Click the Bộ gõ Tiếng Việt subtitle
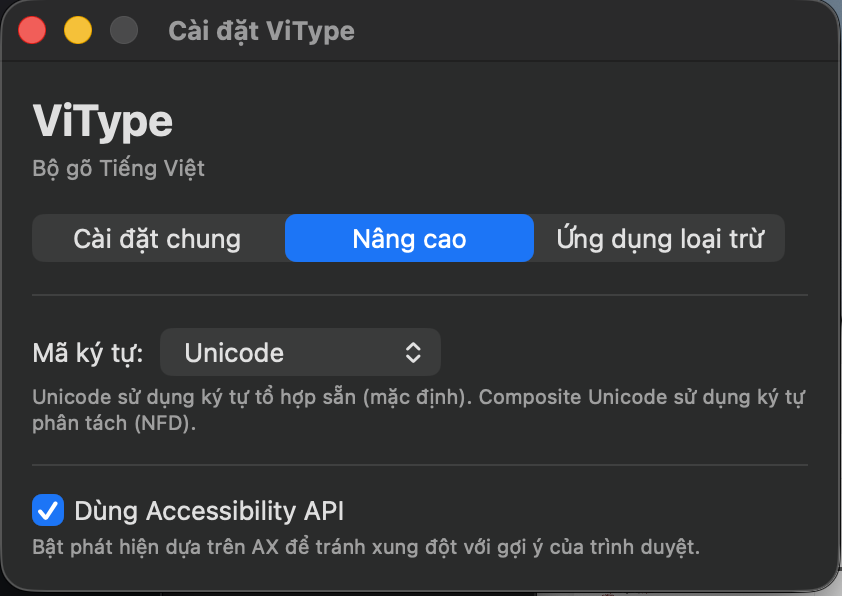Screen dimensions: 842x596 [x=118, y=169]
